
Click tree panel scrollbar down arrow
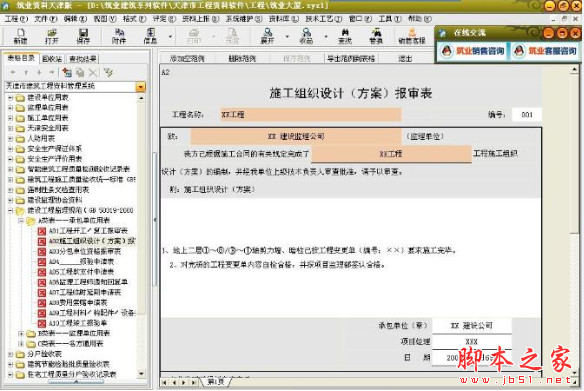[141, 373]
